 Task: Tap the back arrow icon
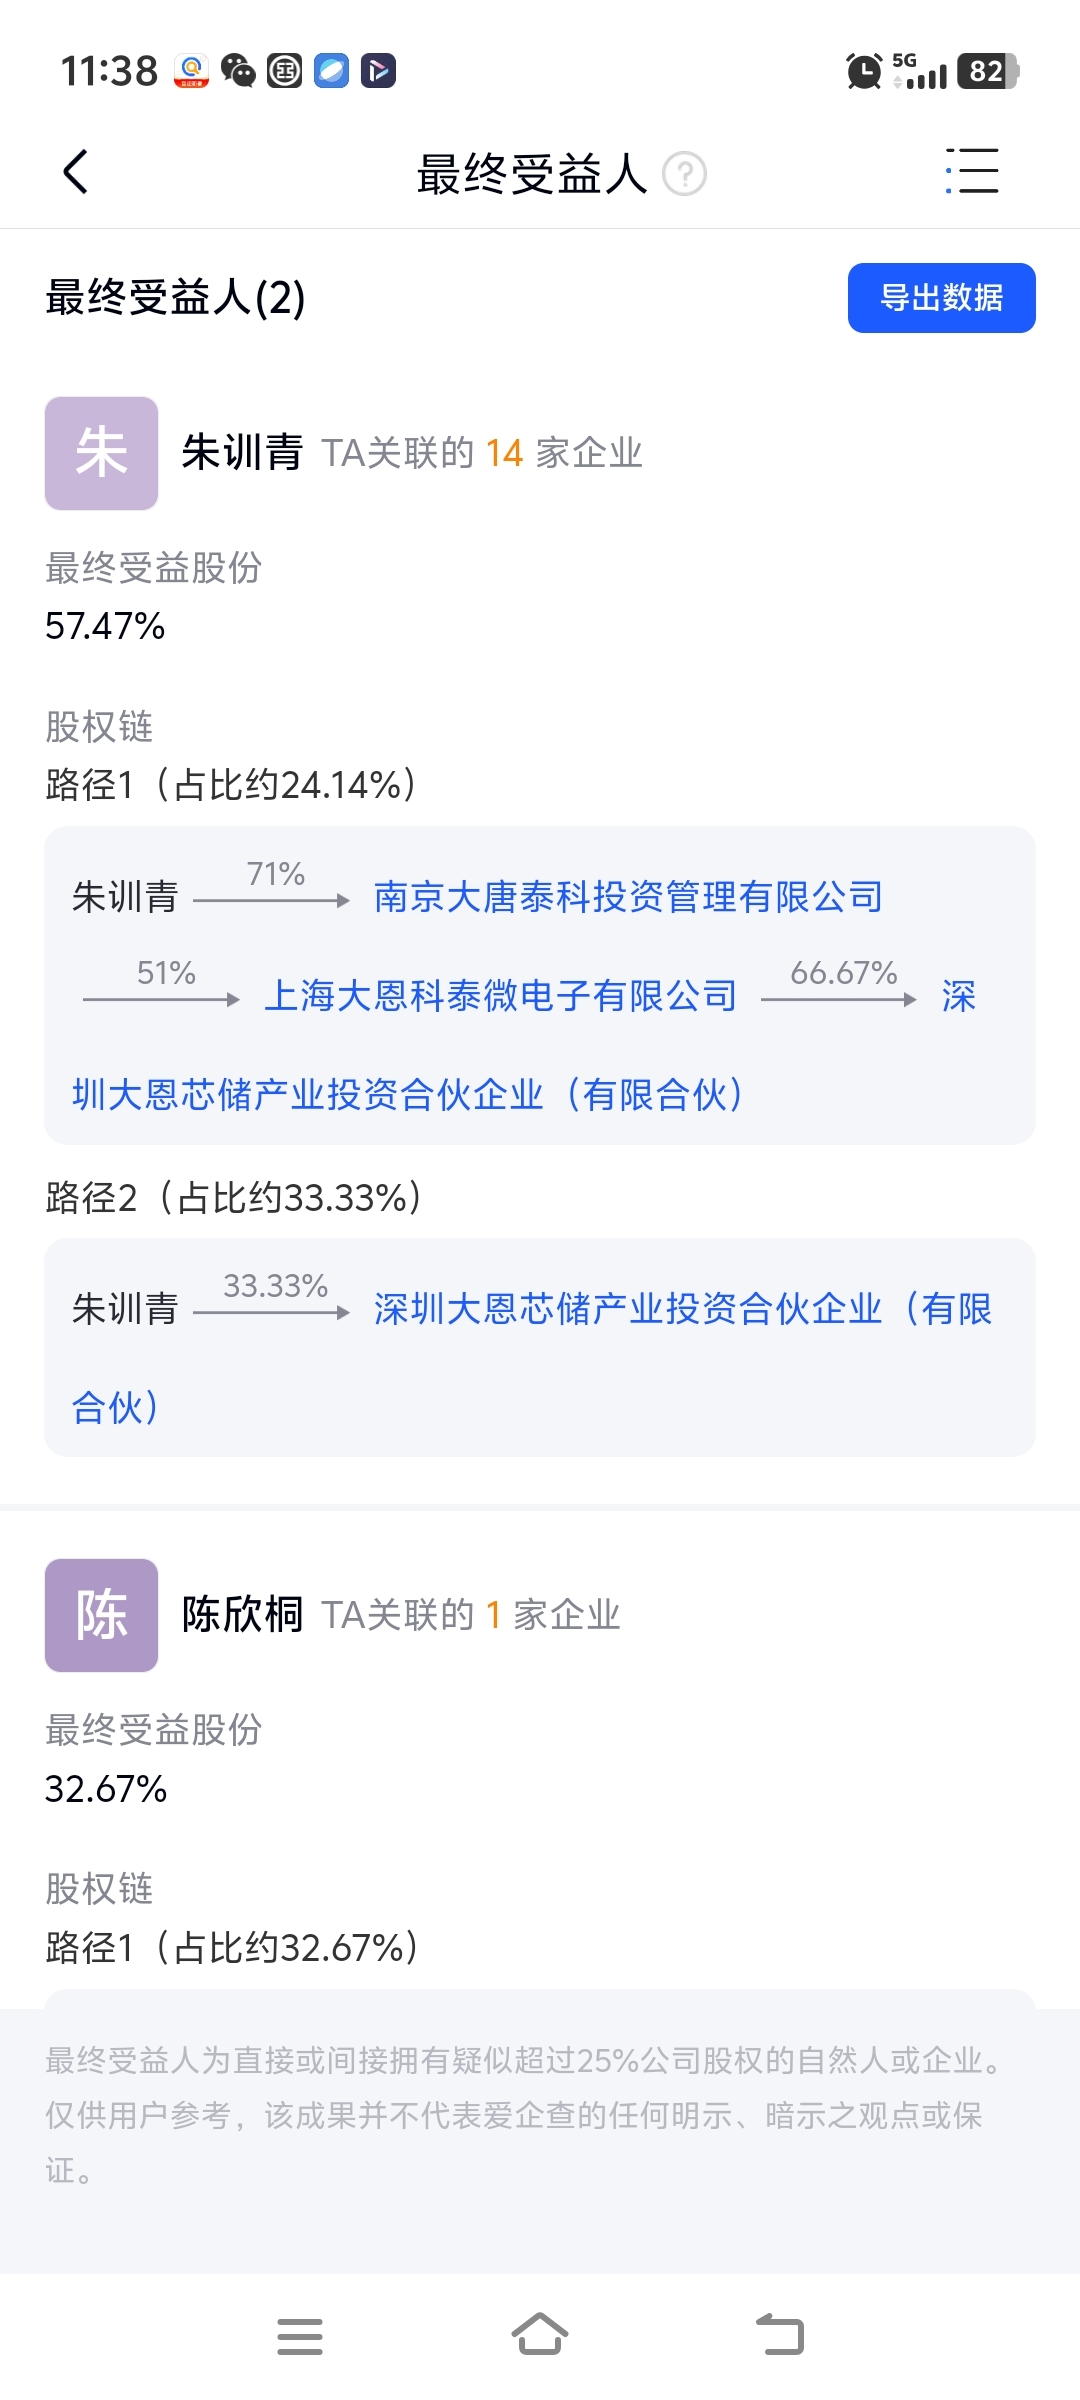tap(76, 172)
